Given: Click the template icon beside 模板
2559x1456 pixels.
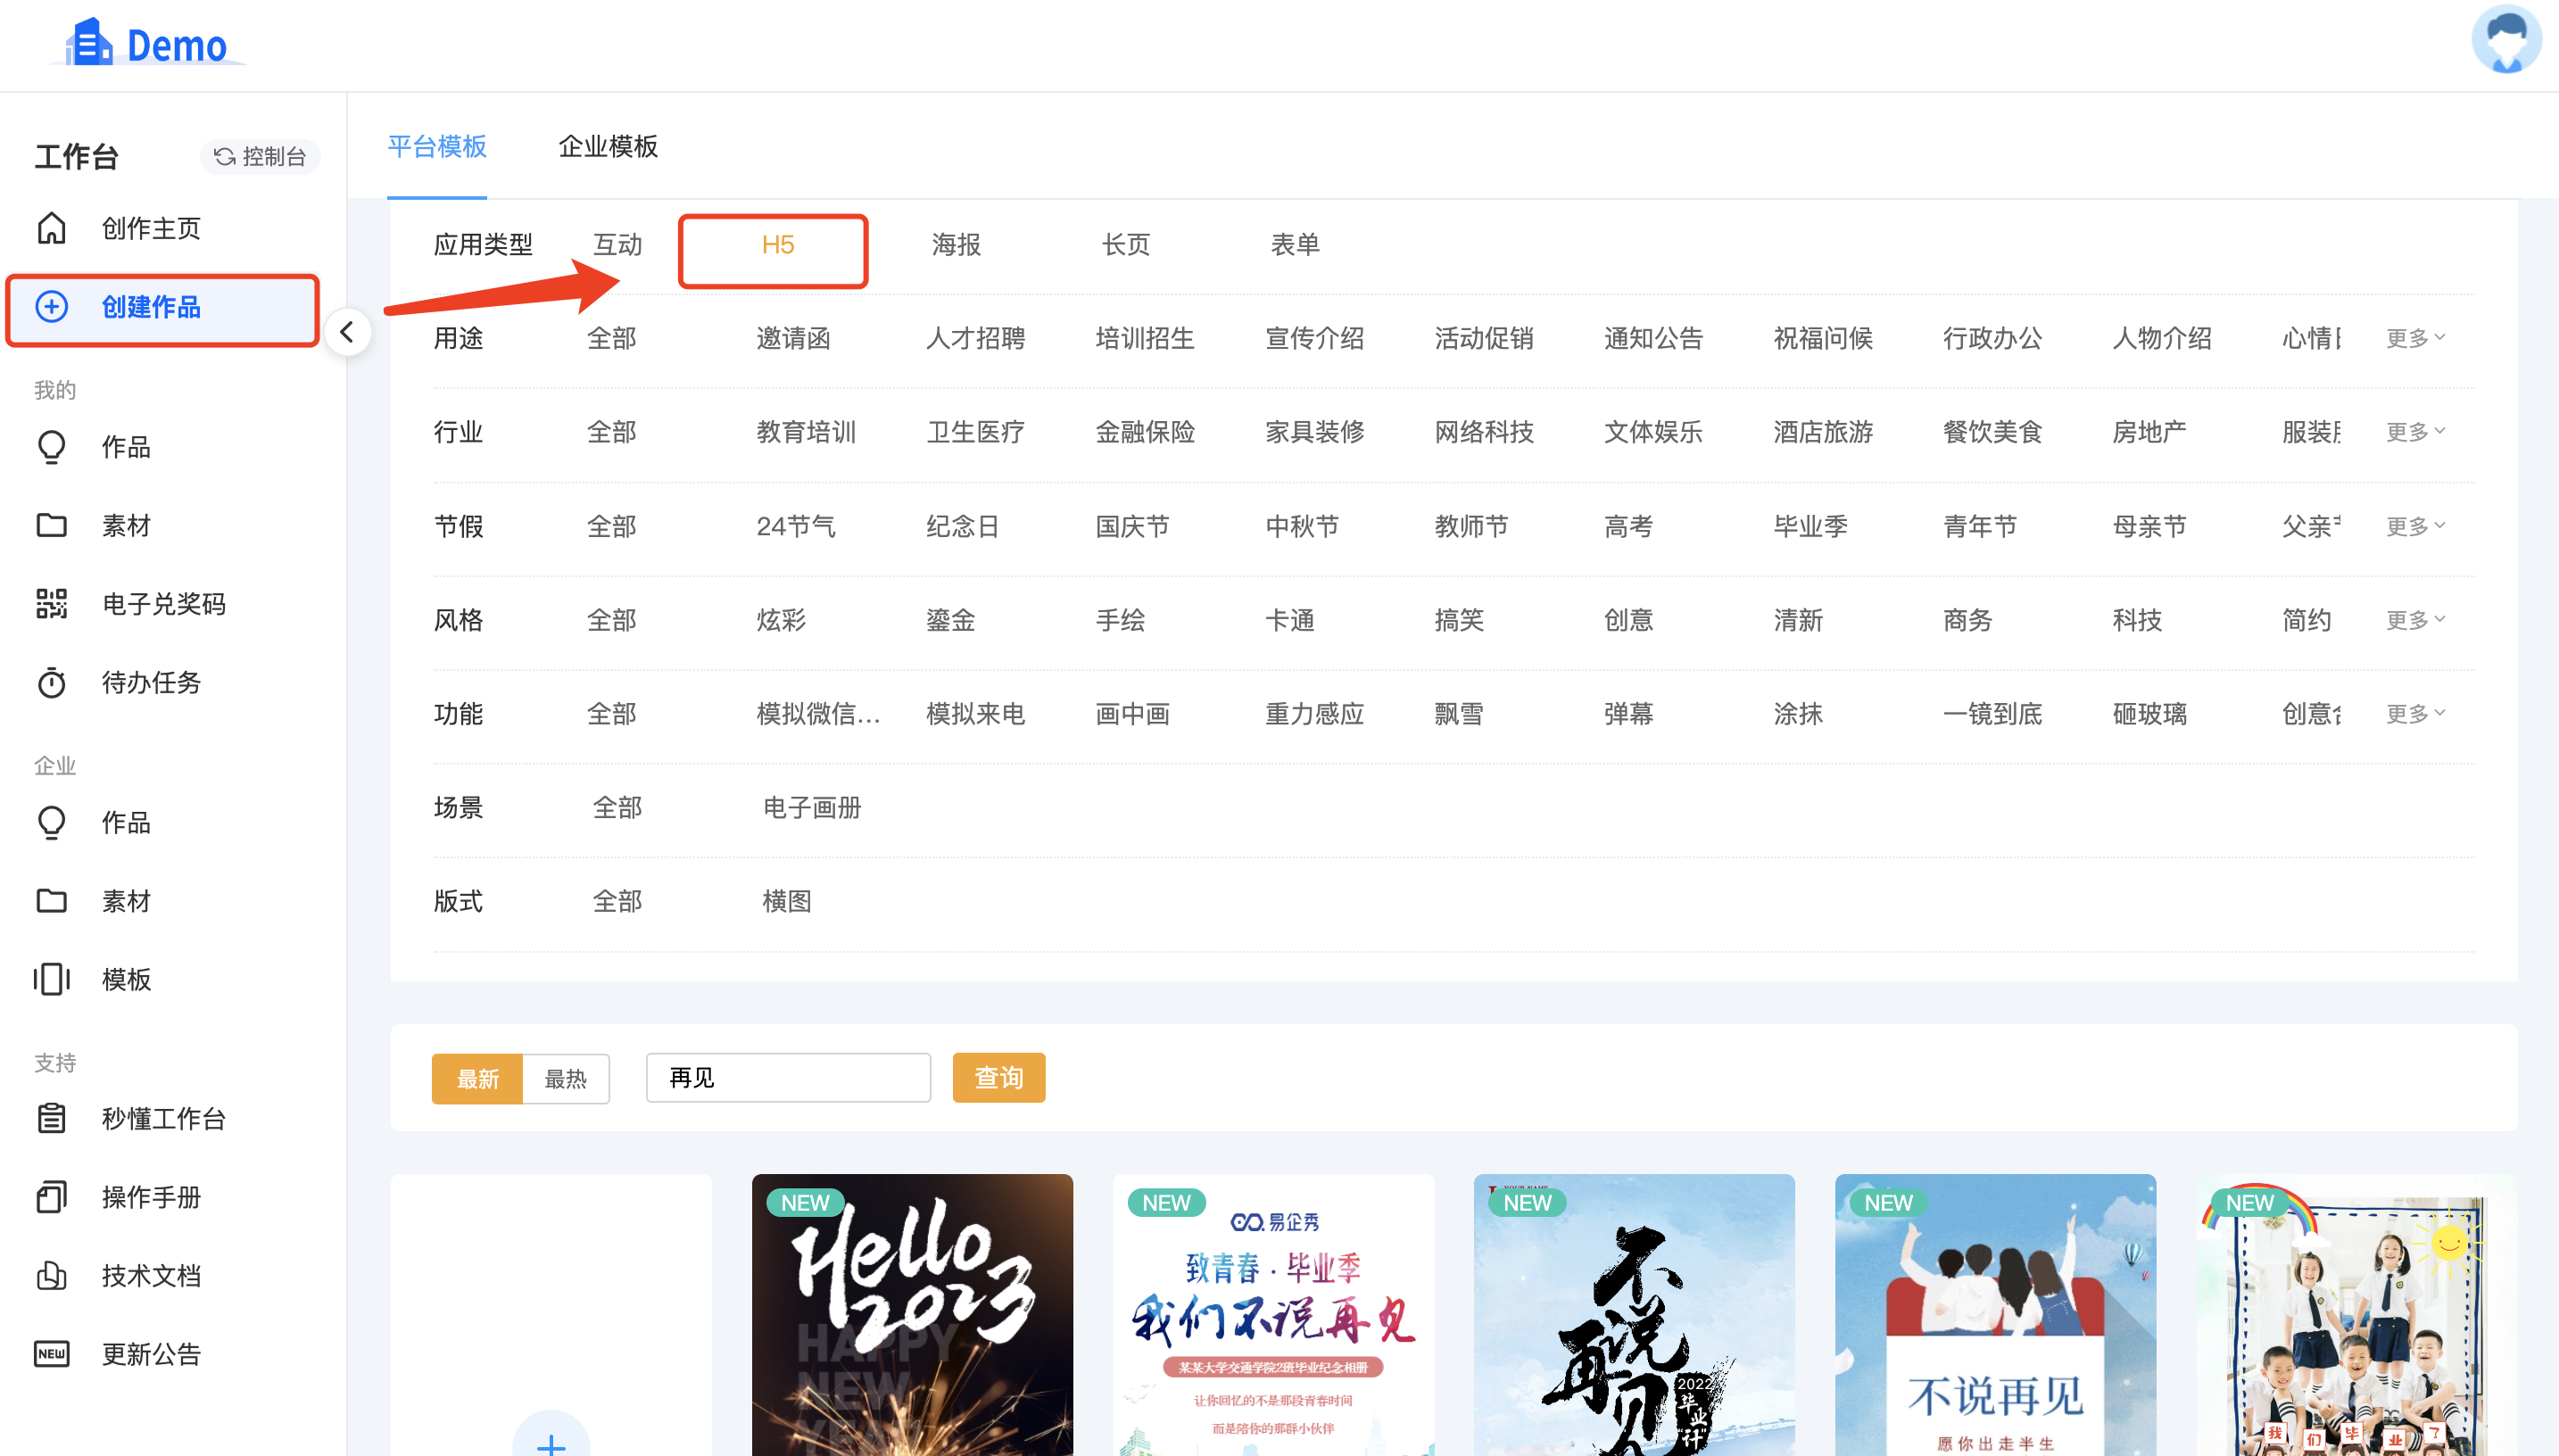Looking at the screenshot, I should pos(52,979).
